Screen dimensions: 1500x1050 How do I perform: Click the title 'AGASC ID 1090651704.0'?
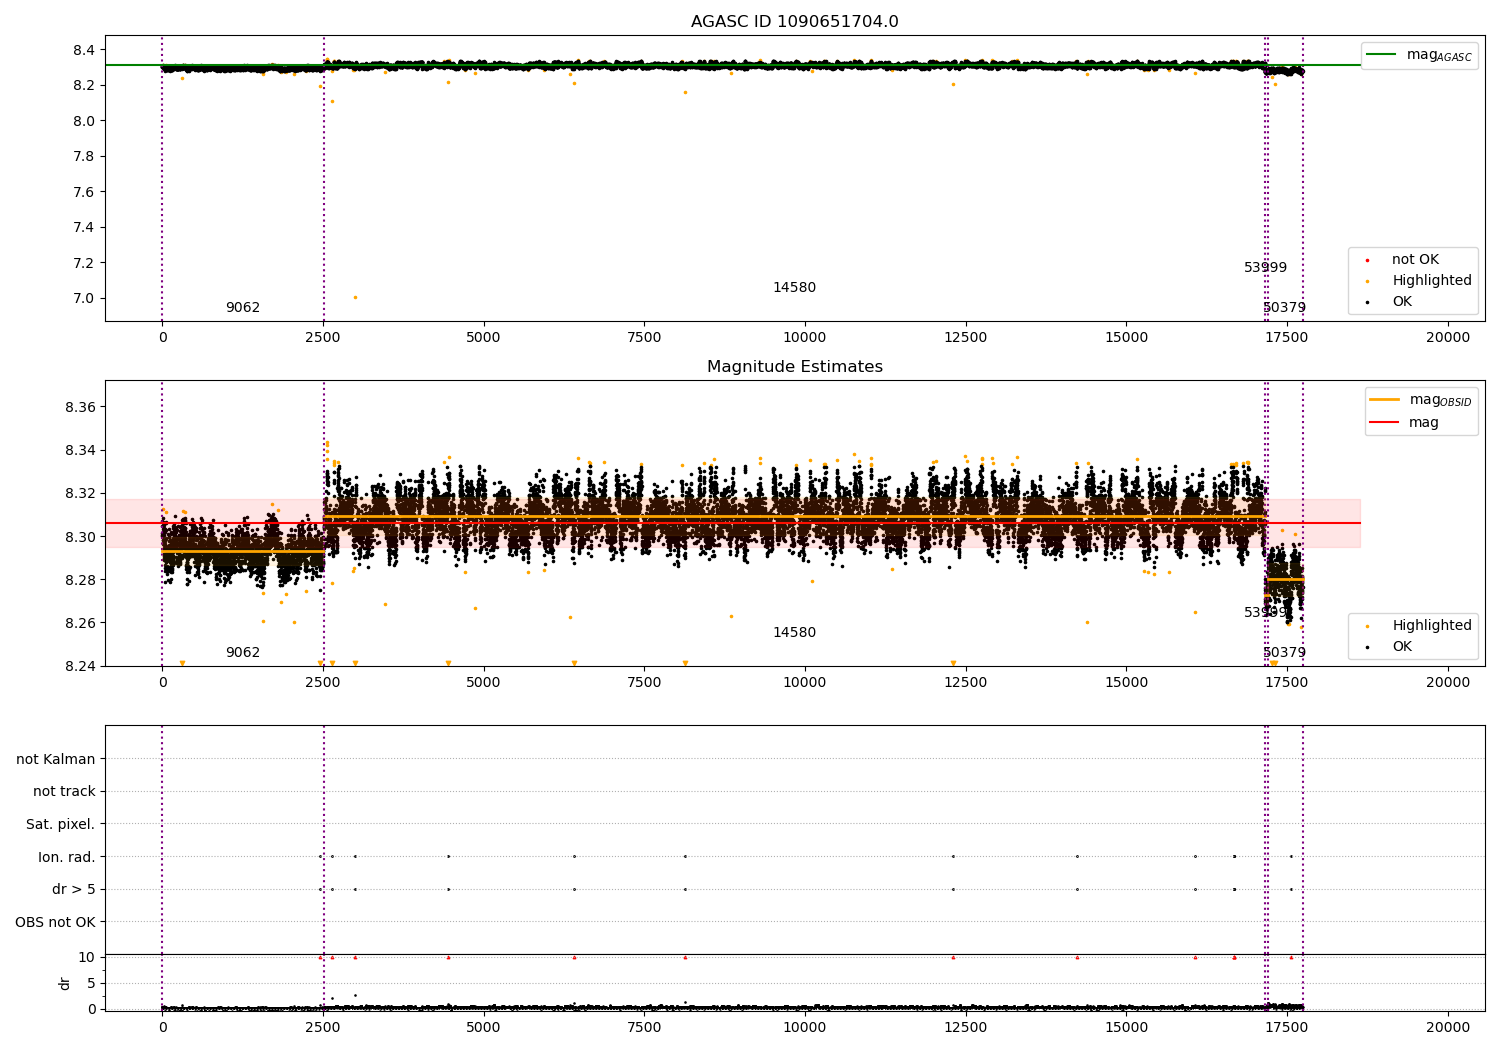pos(794,22)
